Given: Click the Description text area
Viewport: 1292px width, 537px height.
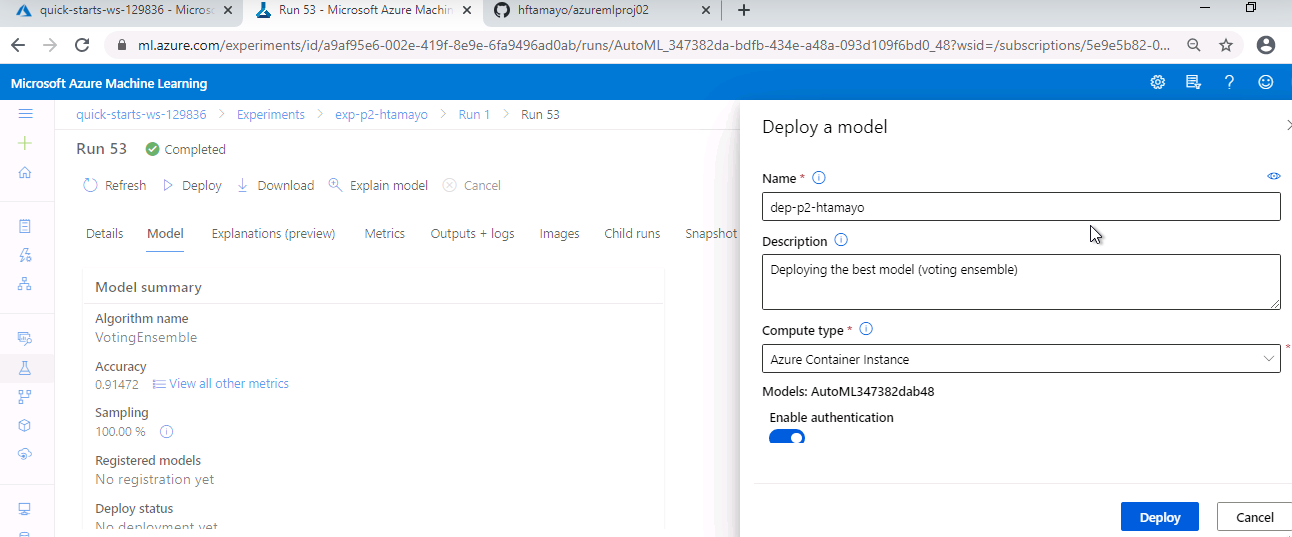Looking at the screenshot, I should (x=1021, y=282).
